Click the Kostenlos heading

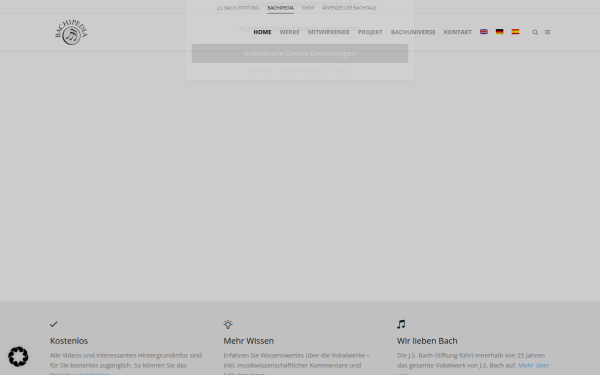[69, 341]
